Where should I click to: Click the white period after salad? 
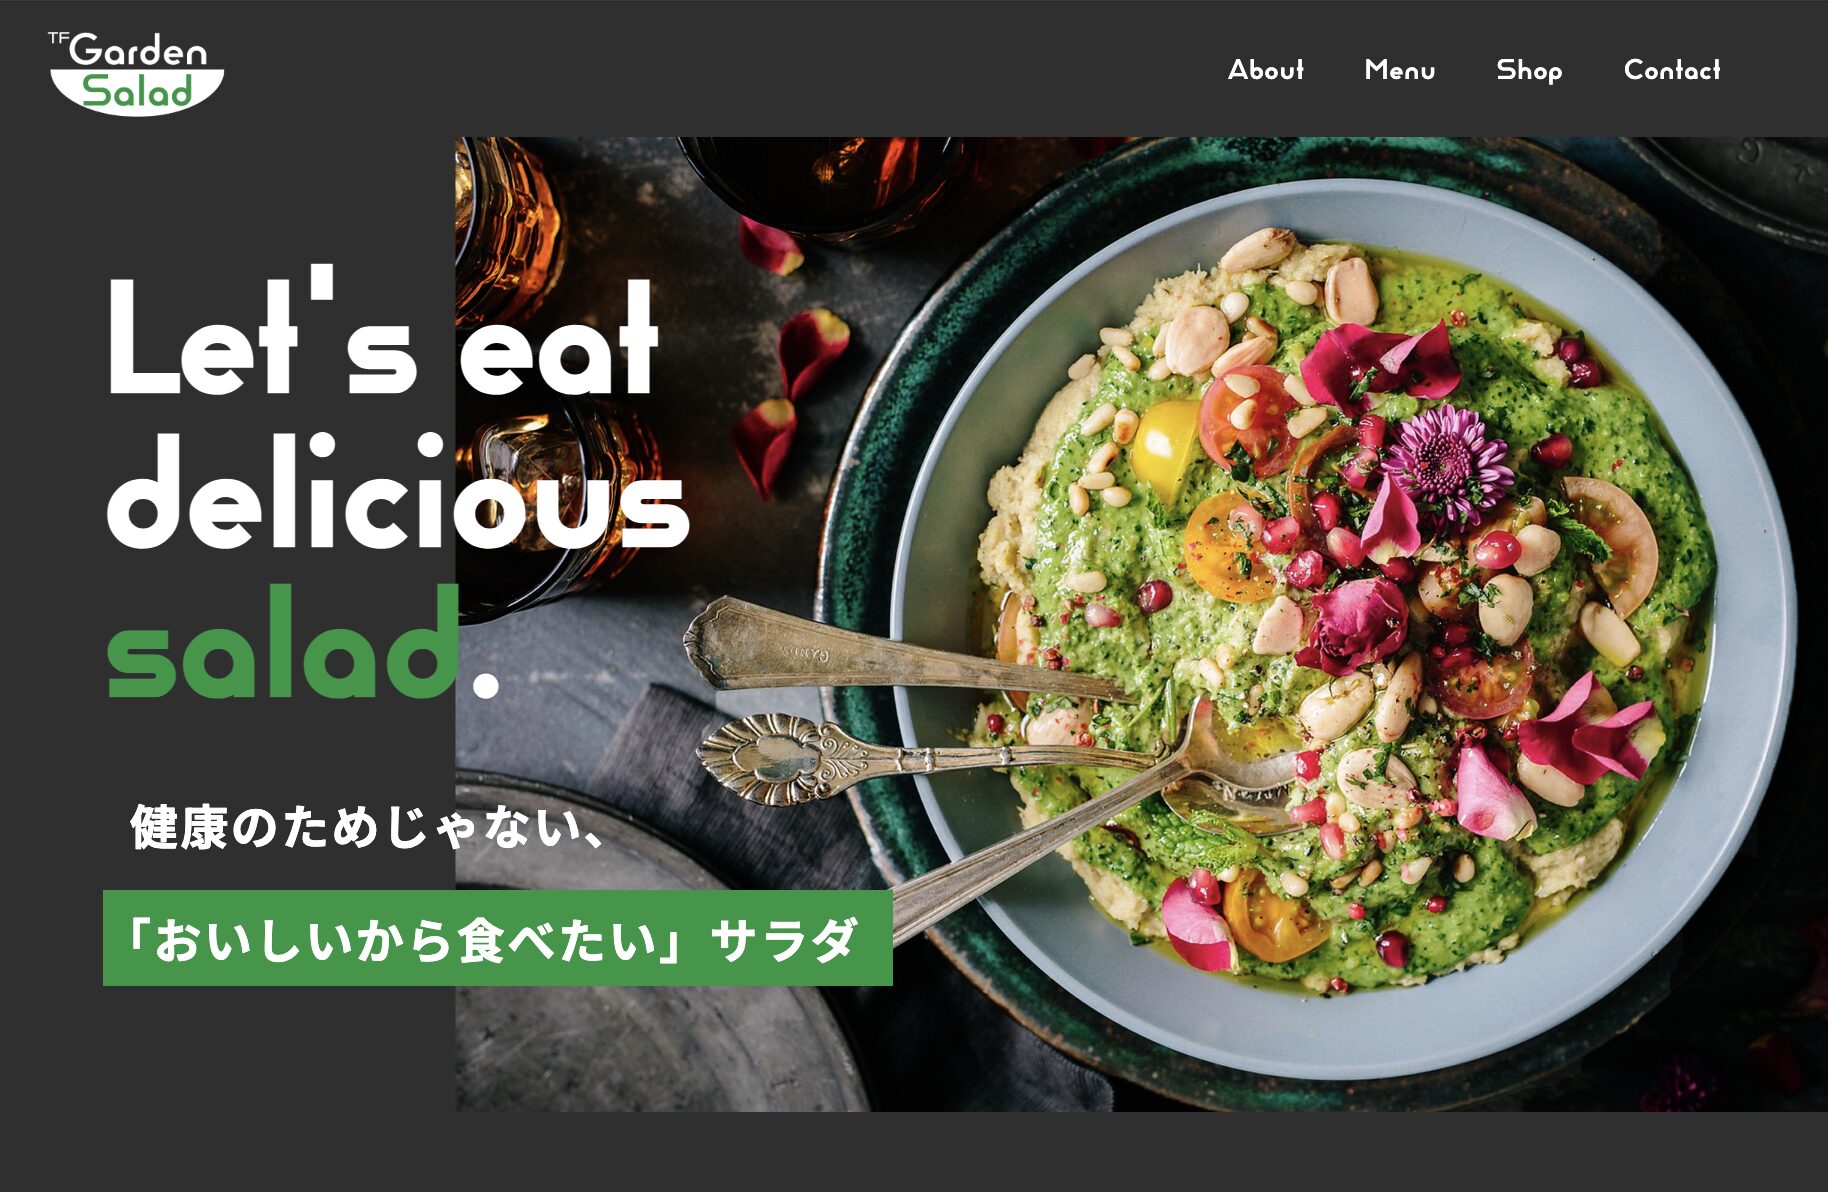point(486,684)
